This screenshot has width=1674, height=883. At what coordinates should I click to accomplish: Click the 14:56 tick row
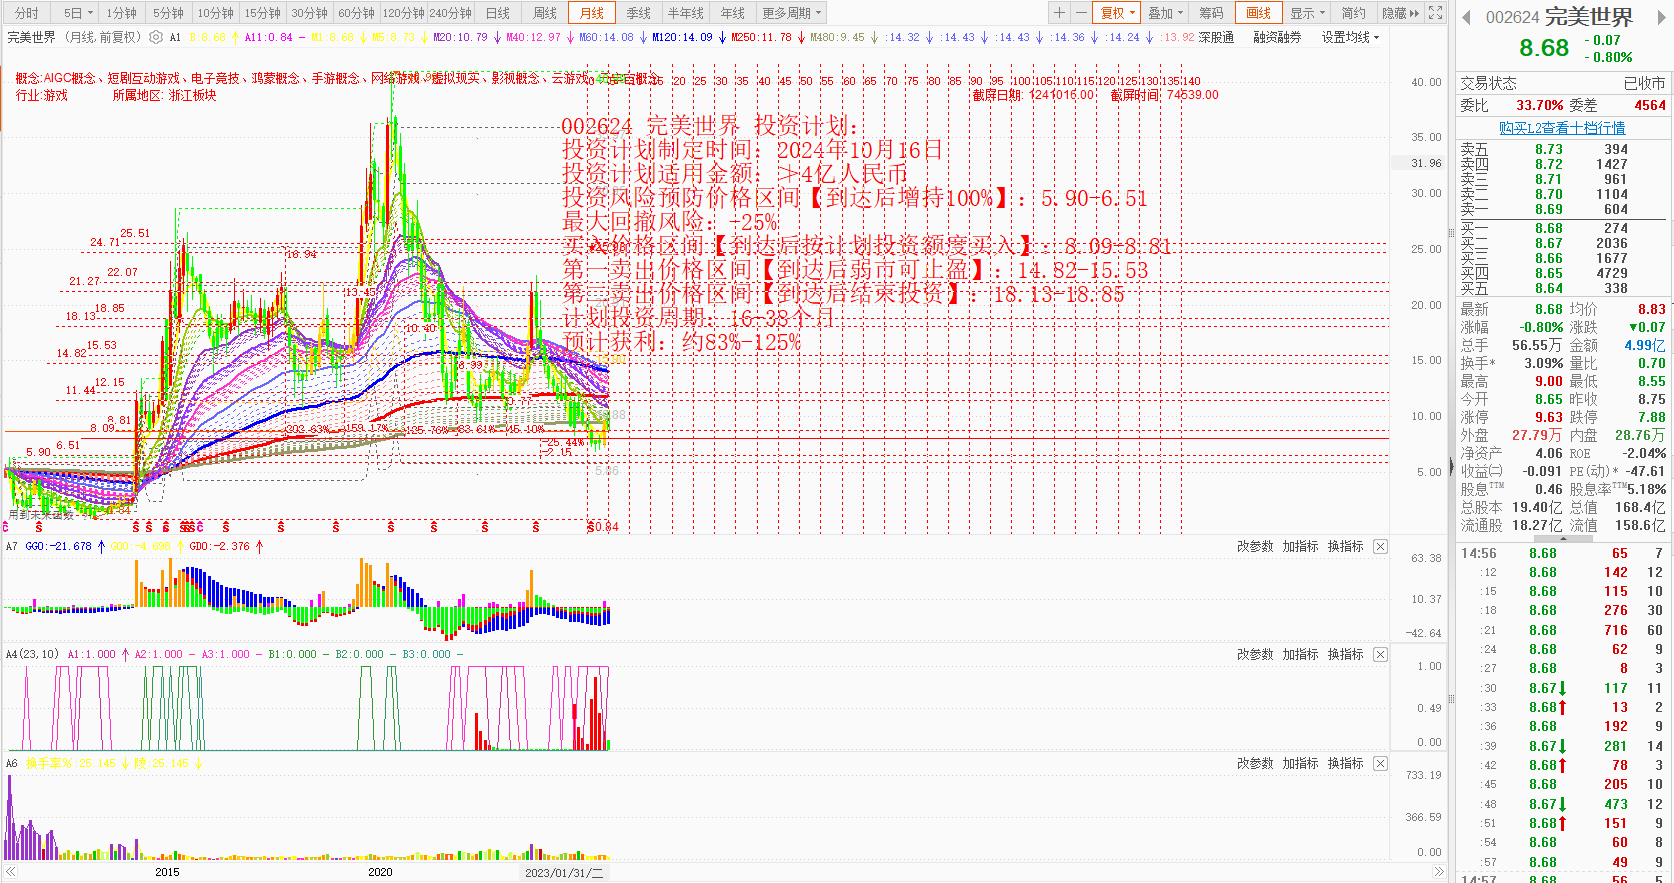tap(1563, 553)
